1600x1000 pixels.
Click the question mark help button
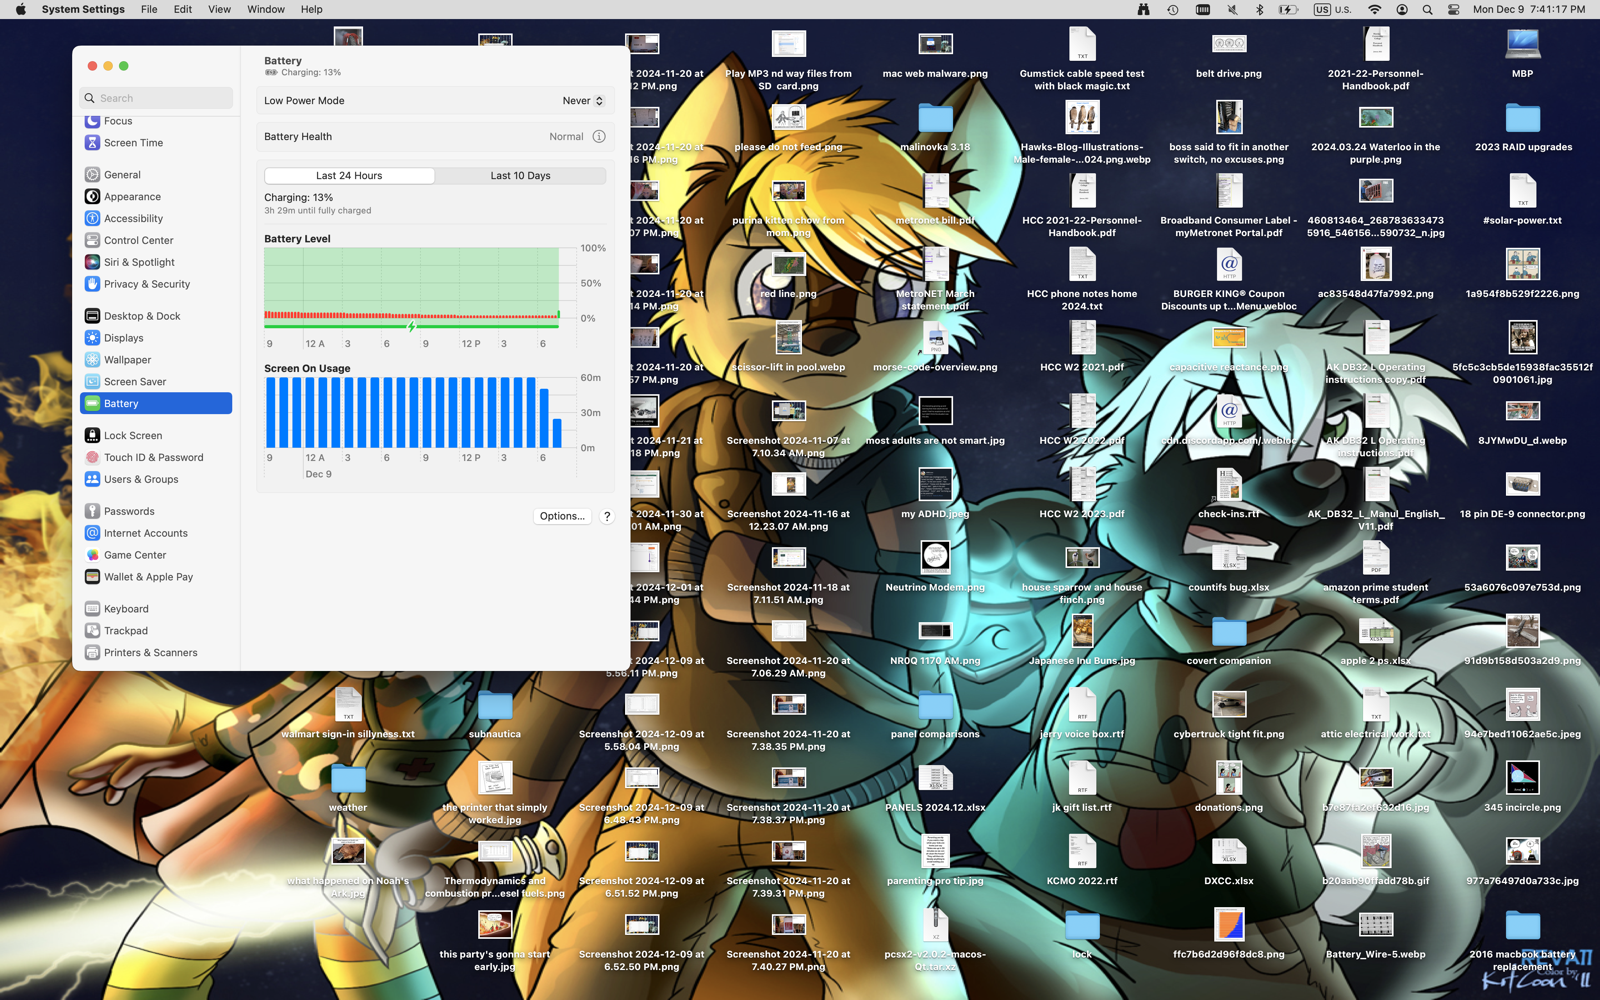click(x=607, y=516)
